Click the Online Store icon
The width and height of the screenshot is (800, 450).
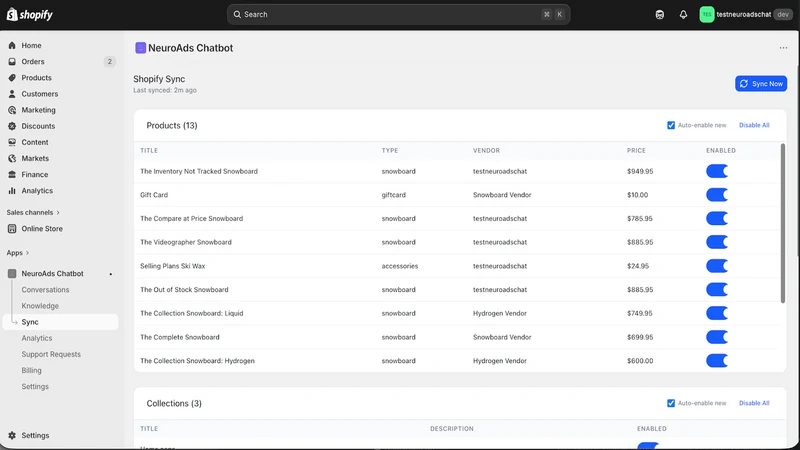click(12, 229)
